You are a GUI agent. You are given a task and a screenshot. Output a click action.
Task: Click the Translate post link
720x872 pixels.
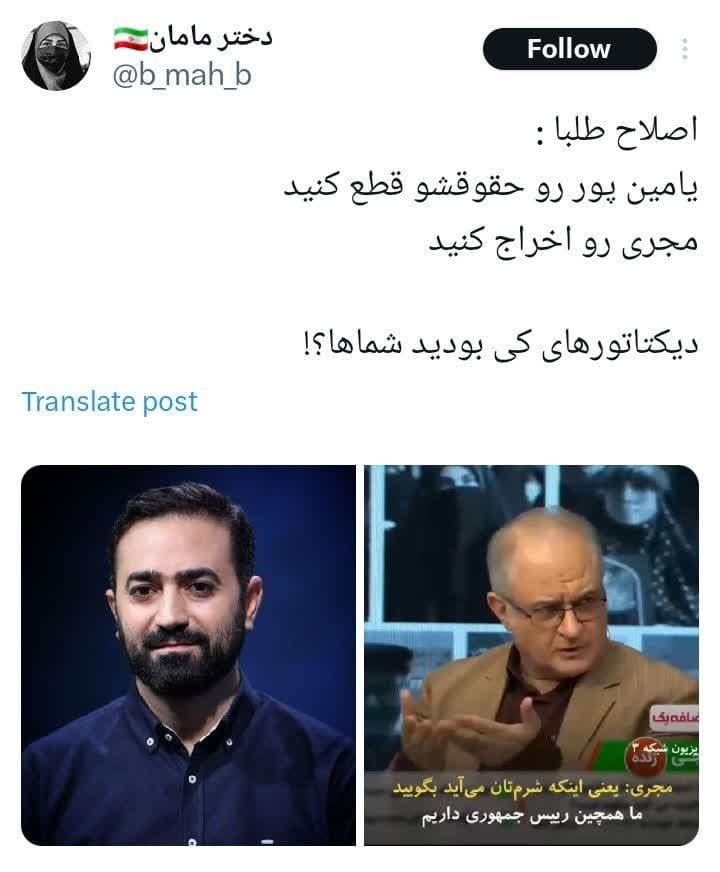109,402
